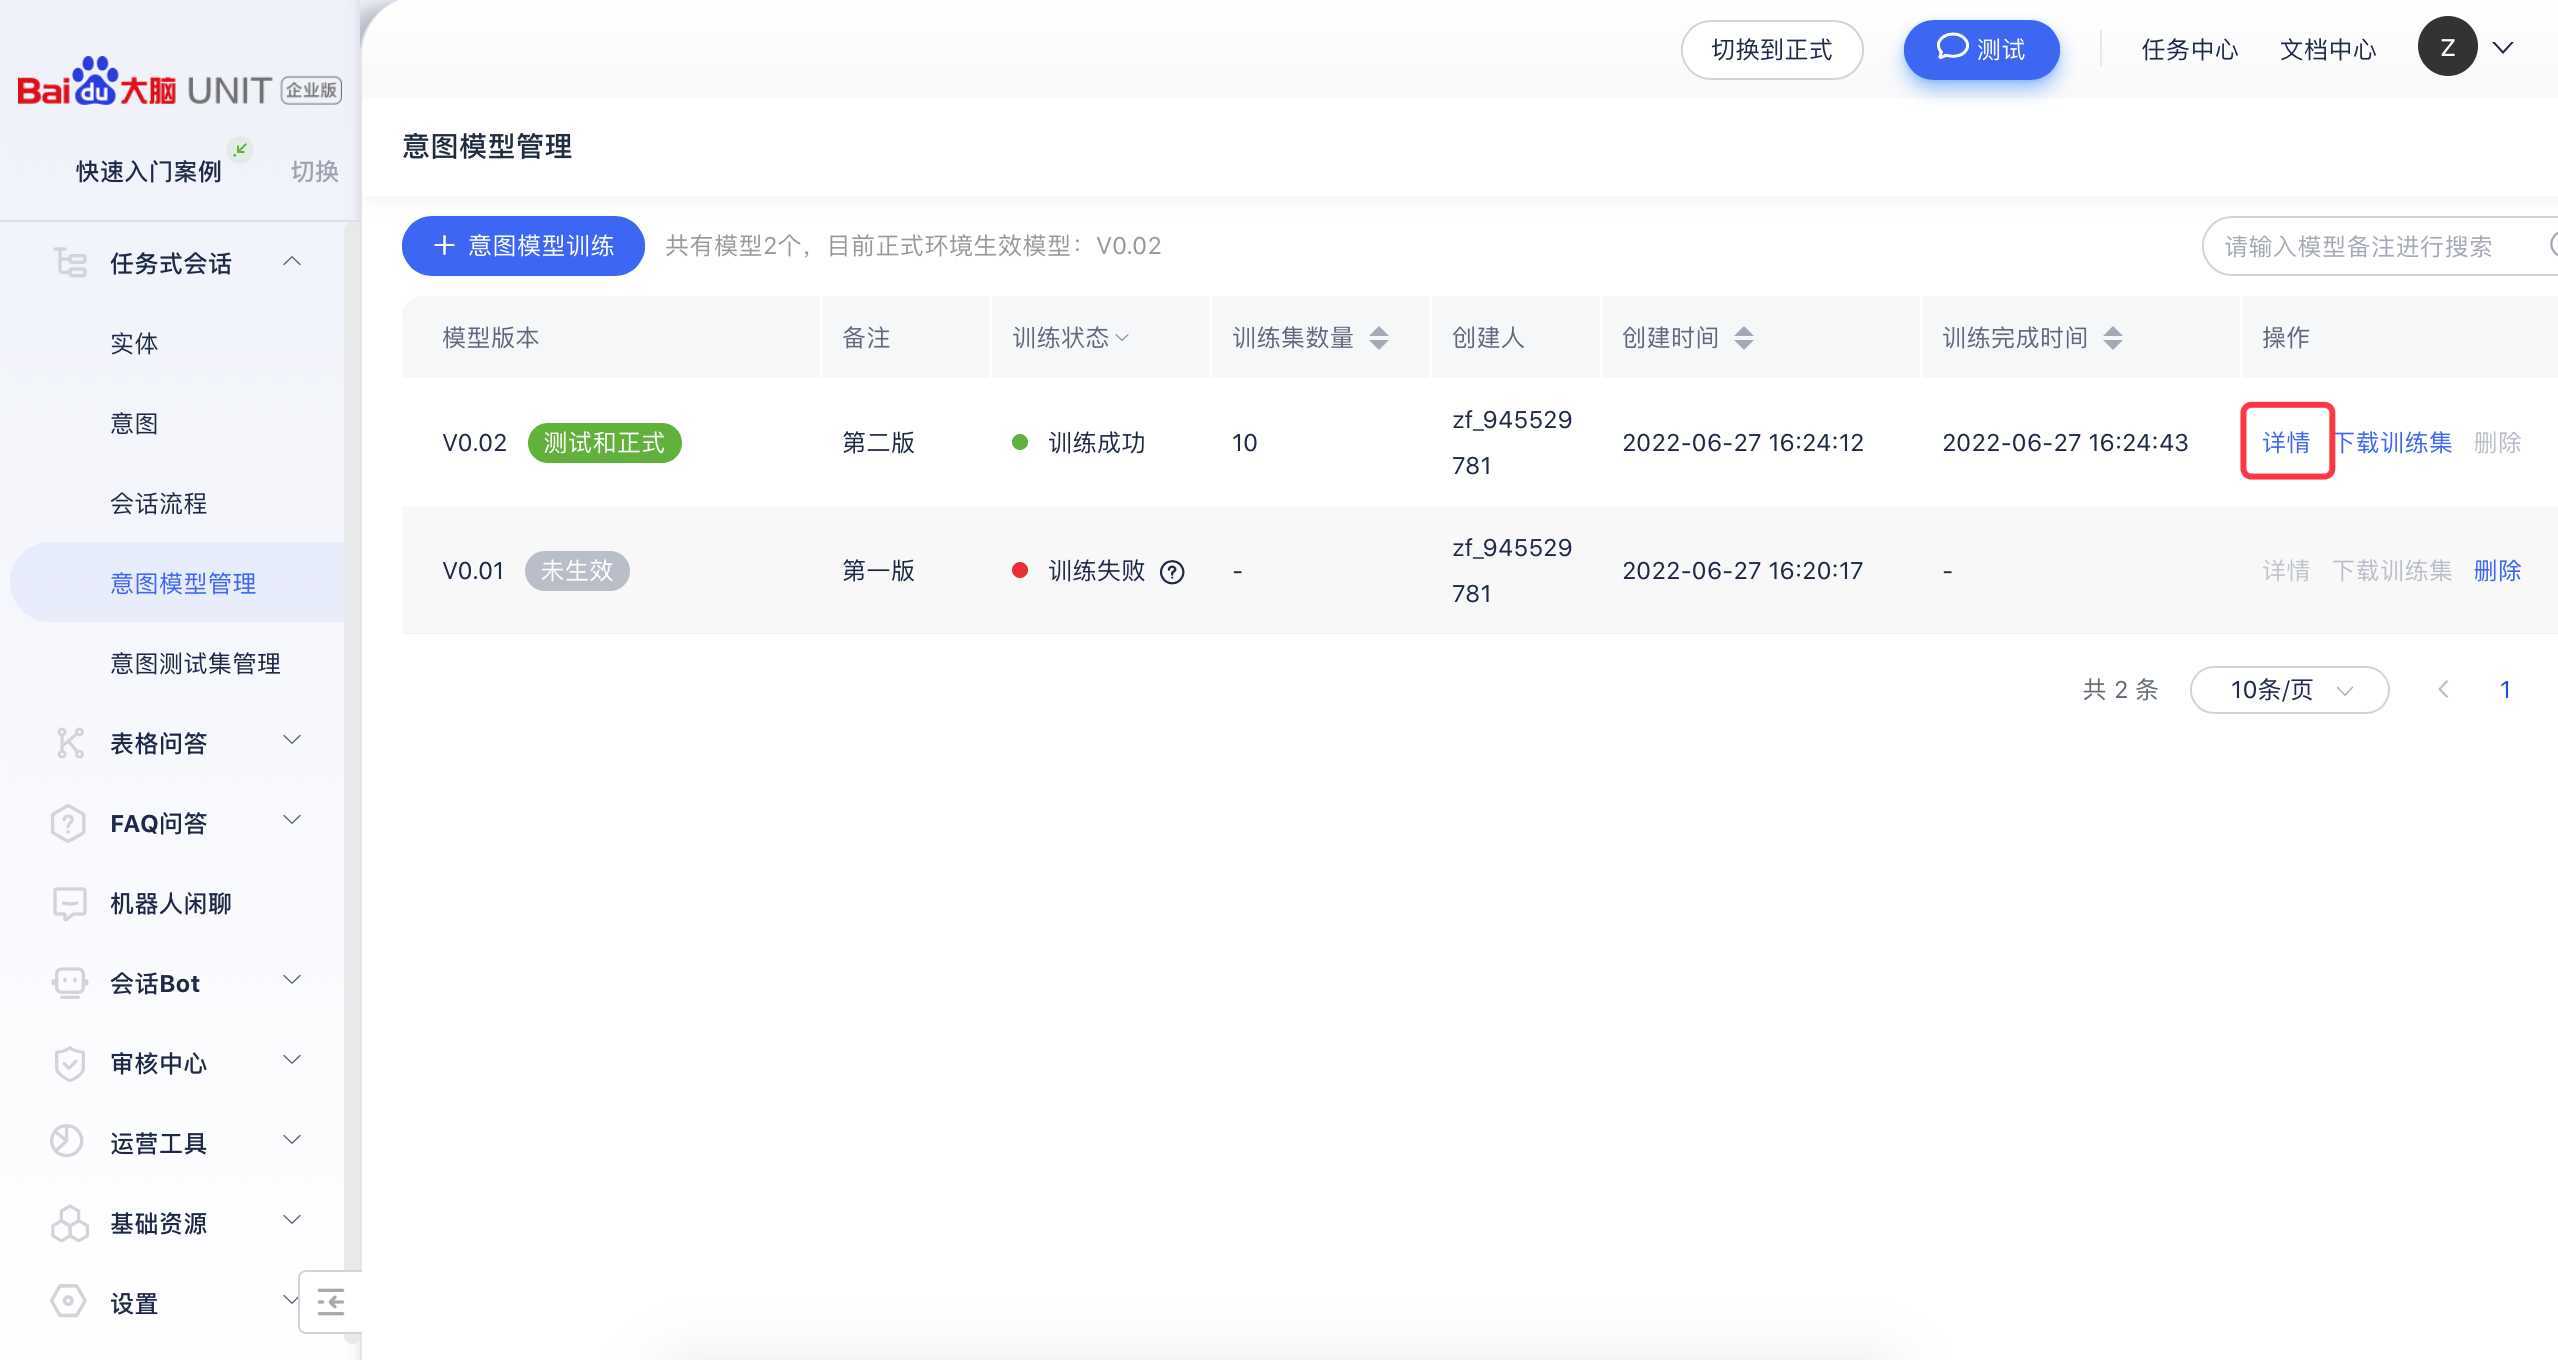Image resolution: width=2558 pixels, height=1360 pixels.
Task: Sort by 训练完成时间 using sort arrows
Action: pos(2113,338)
